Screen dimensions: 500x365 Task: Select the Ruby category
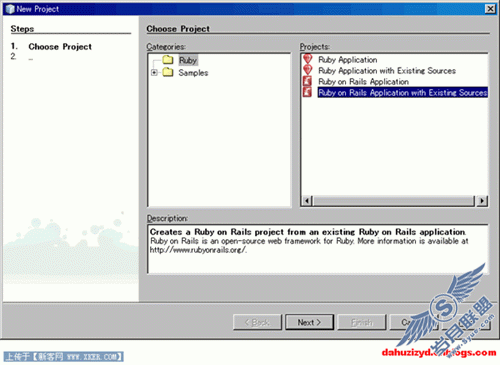point(188,60)
